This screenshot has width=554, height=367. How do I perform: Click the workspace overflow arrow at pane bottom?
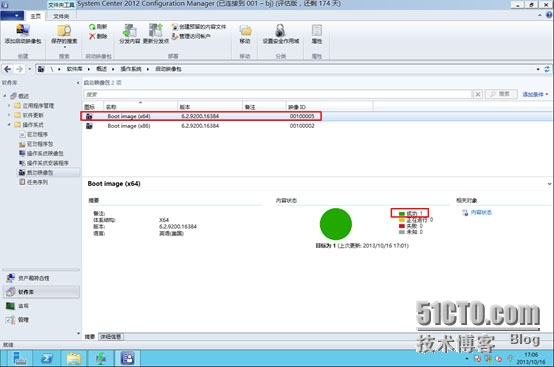pos(78,333)
